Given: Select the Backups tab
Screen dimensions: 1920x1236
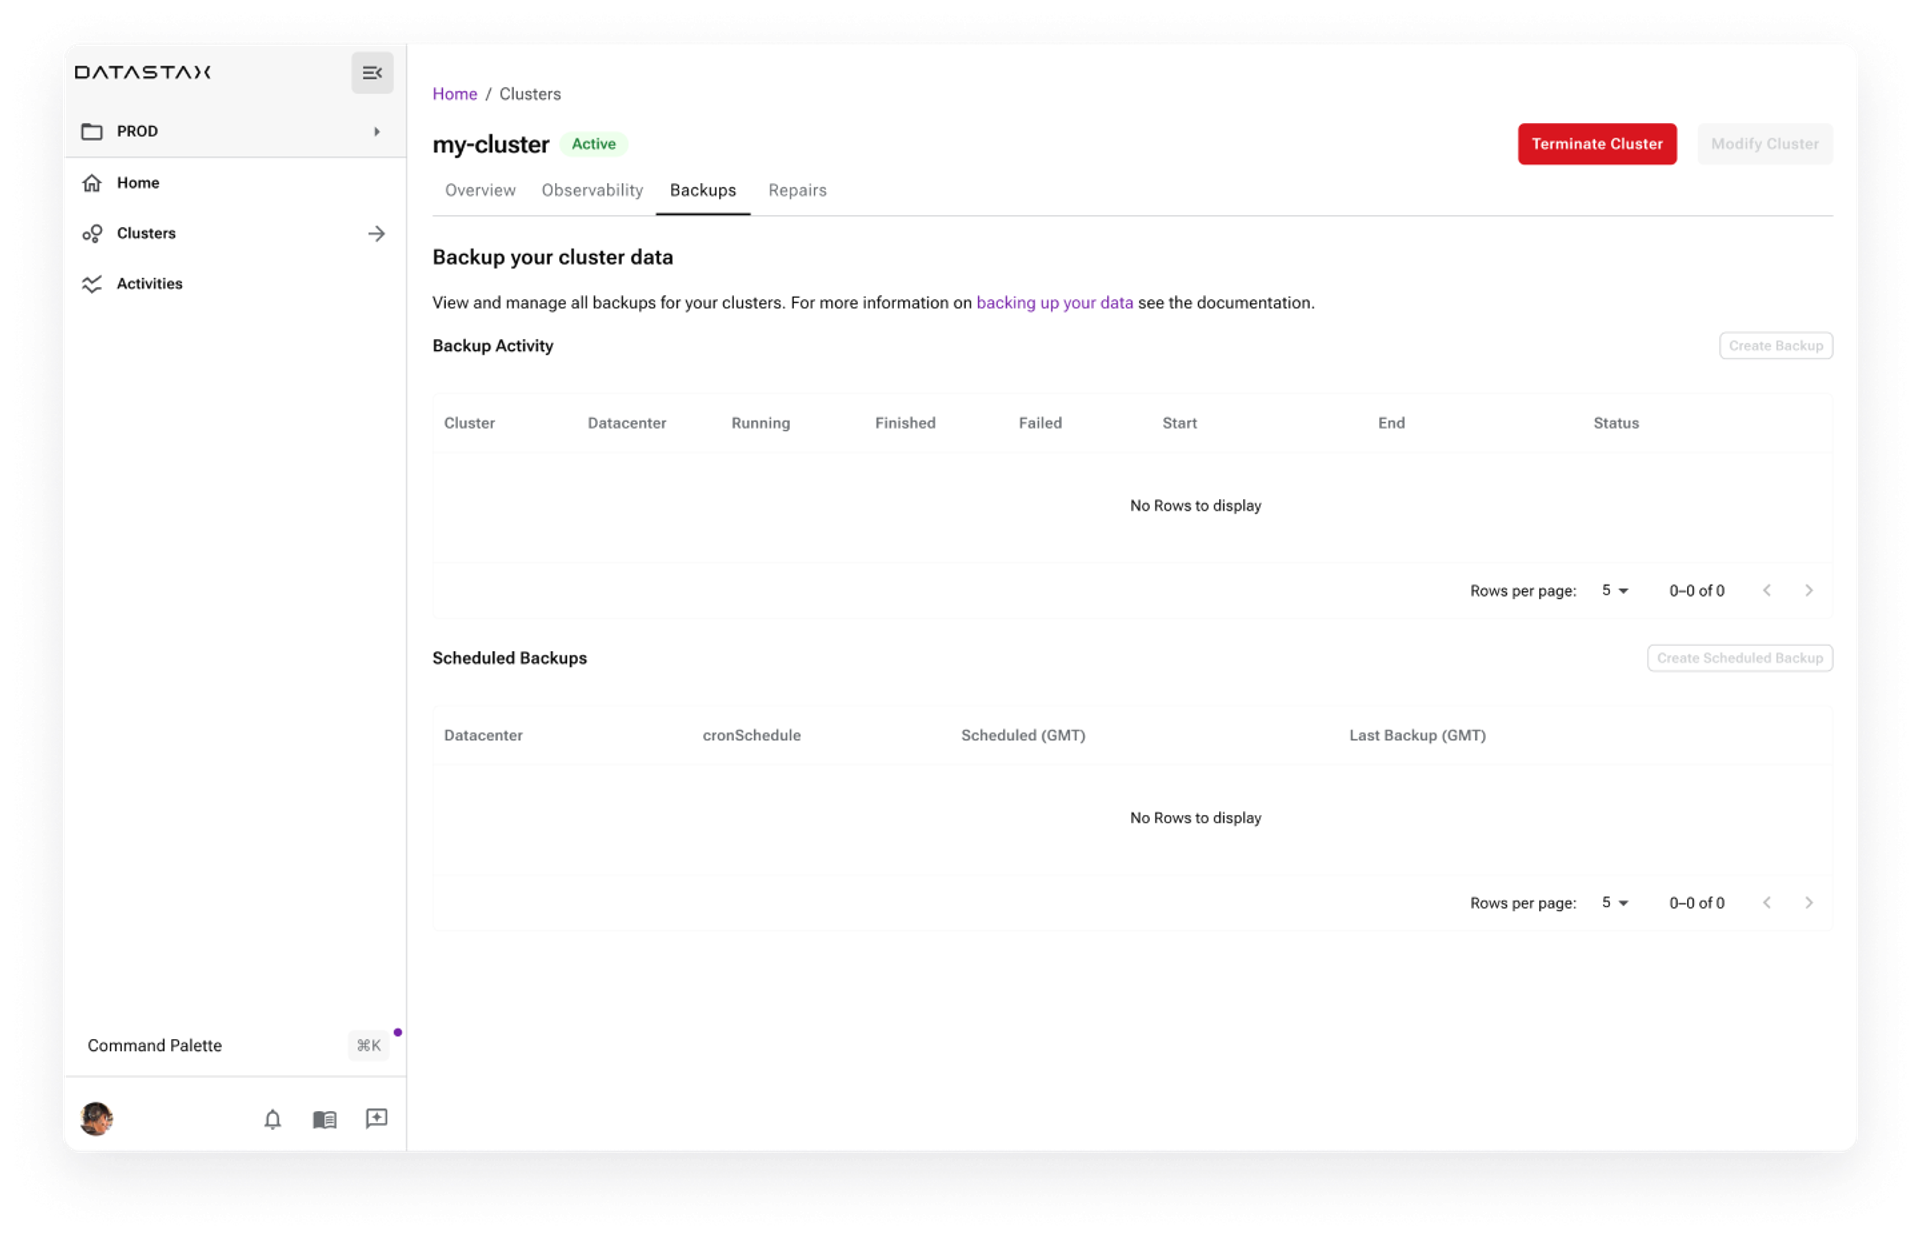Looking at the screenshot, I should (703, 190).
